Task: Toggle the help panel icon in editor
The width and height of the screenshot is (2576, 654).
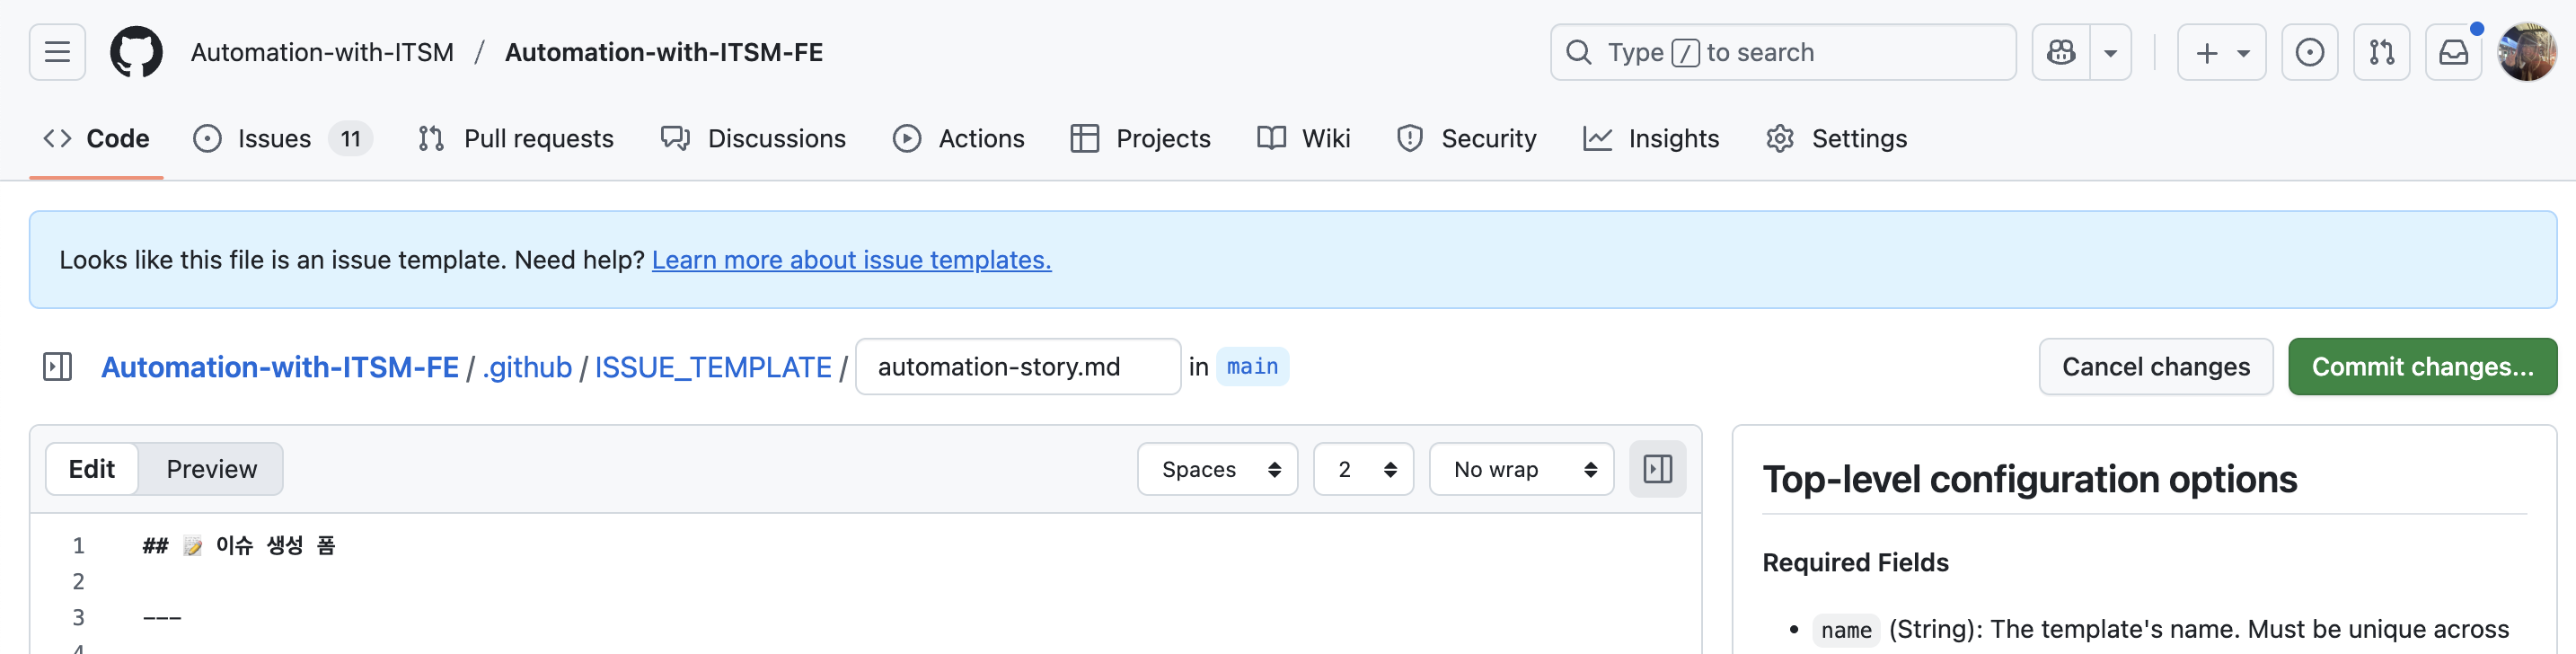Action: tap(1657, 469)
